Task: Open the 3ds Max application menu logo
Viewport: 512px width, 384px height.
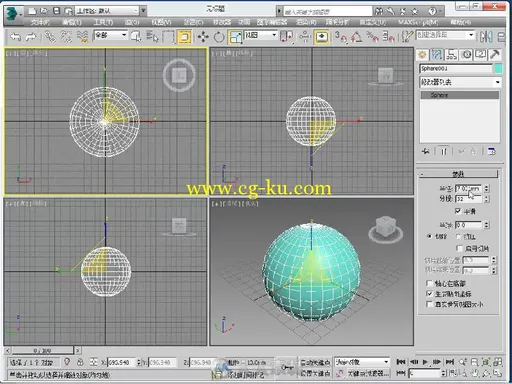Action: click(13, 13)
